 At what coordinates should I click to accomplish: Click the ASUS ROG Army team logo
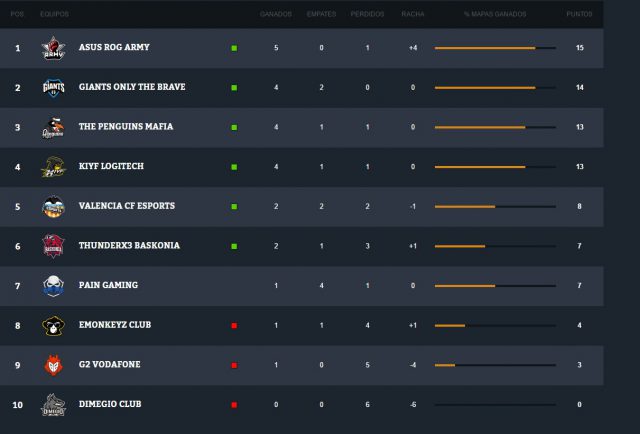[x=53, y=48]
